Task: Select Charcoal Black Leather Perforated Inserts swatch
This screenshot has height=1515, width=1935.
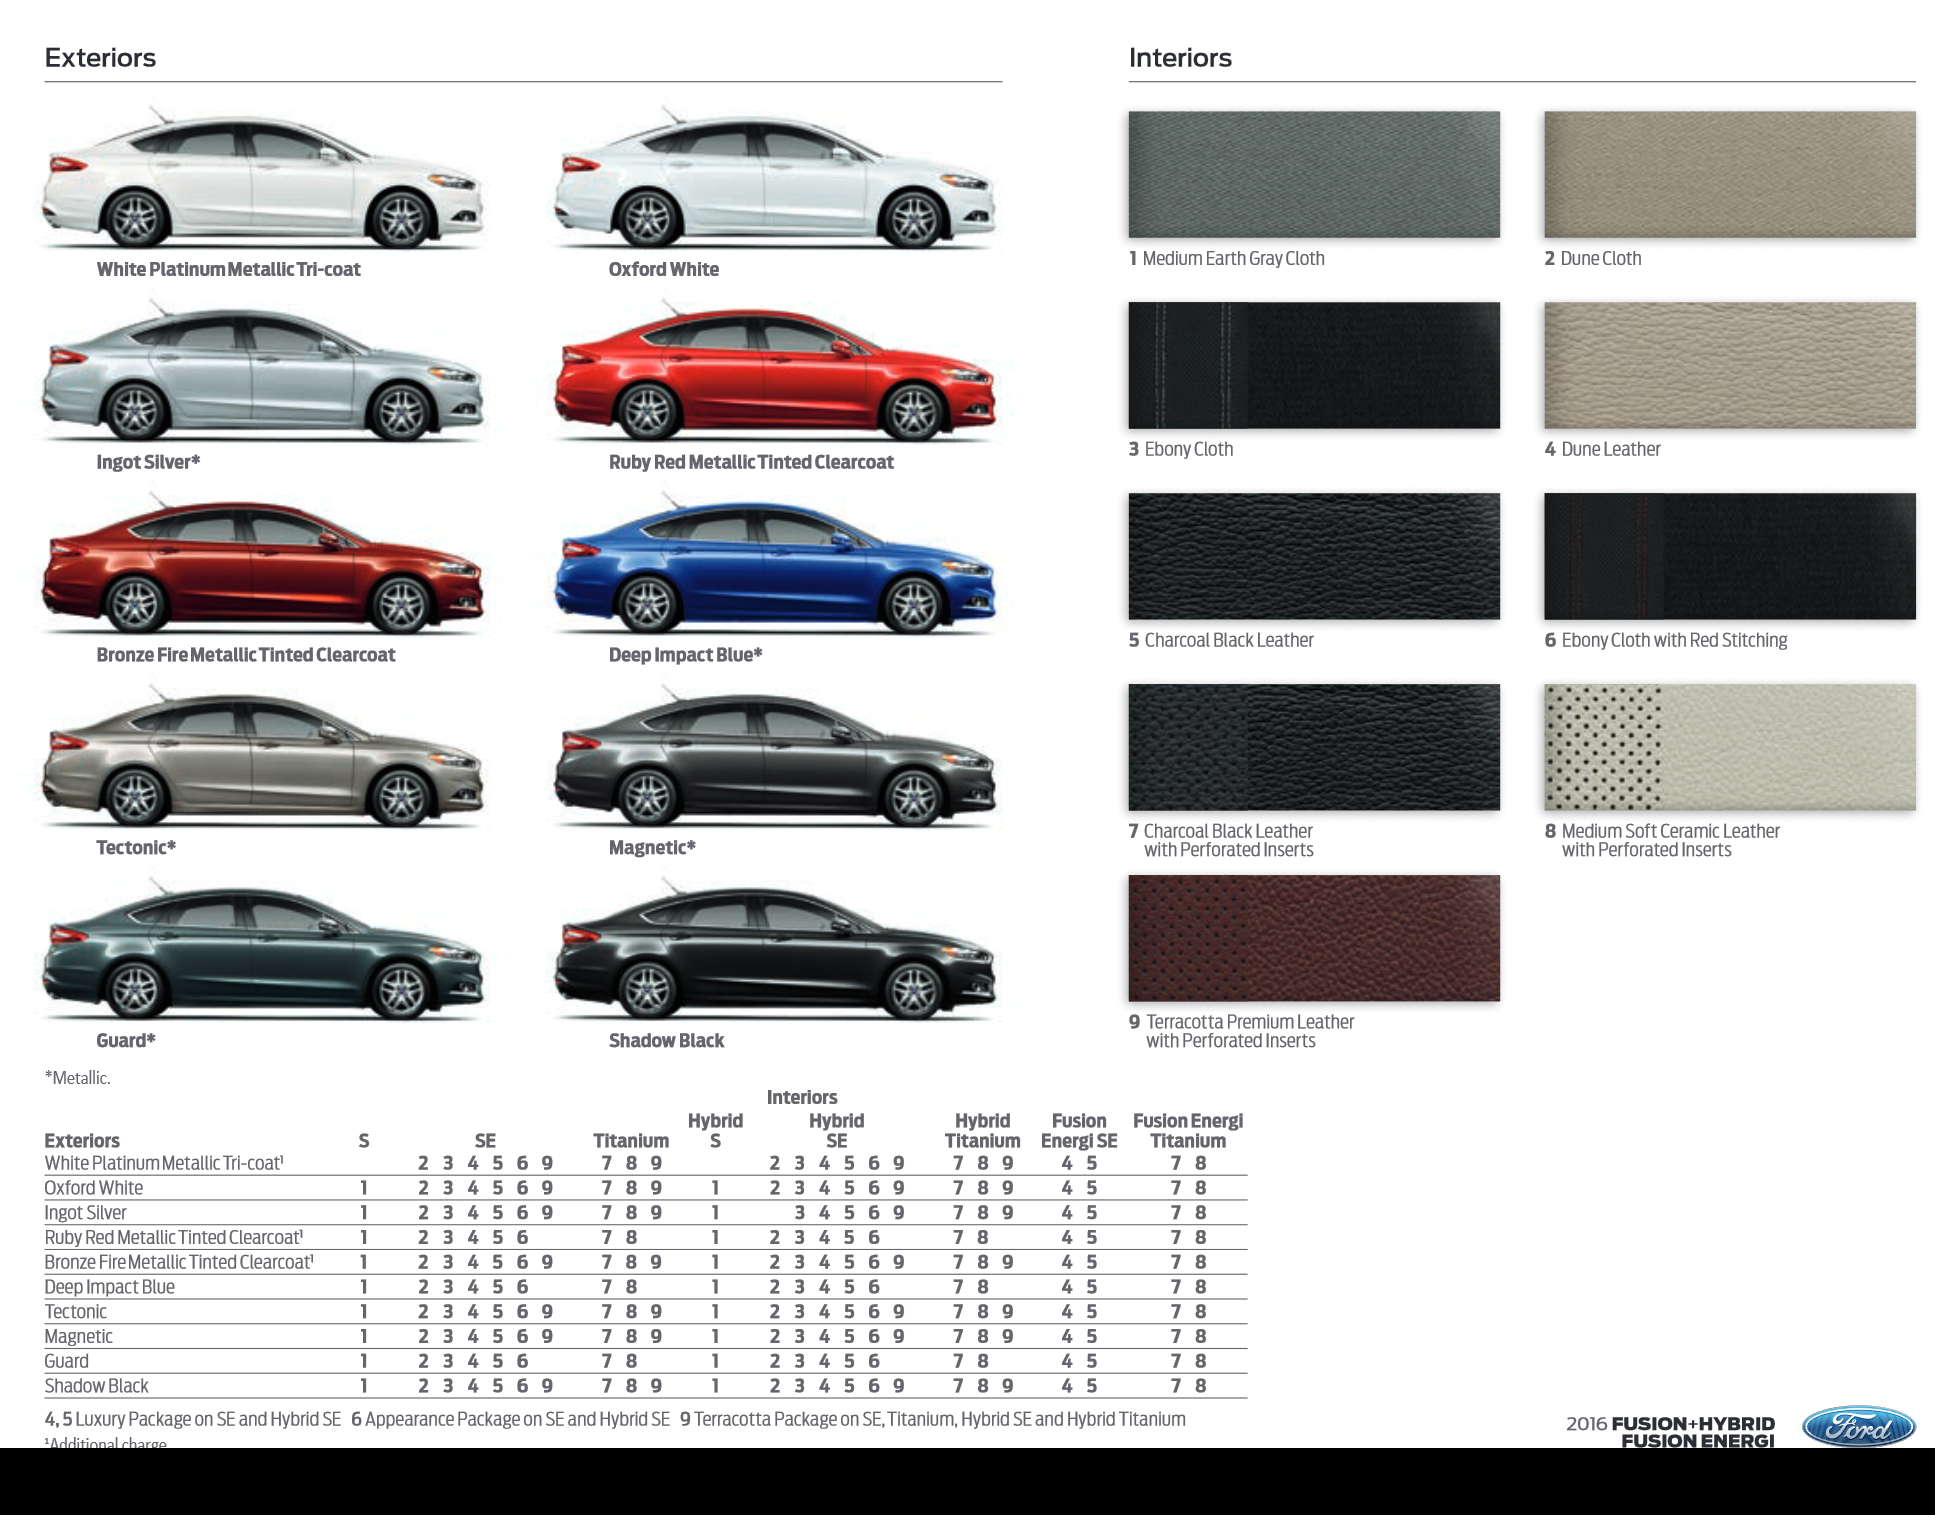Action: [x=1314, y=747]
